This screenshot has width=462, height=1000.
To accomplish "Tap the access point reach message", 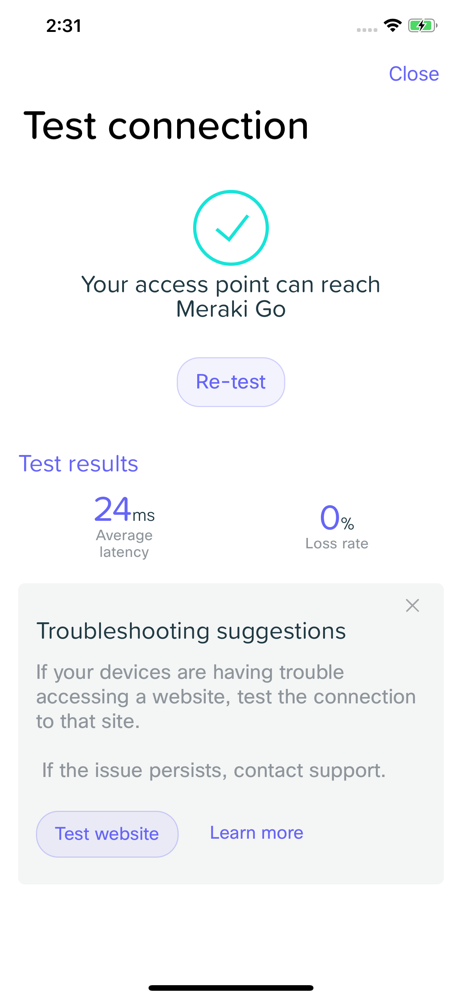I will click(231, 296).
